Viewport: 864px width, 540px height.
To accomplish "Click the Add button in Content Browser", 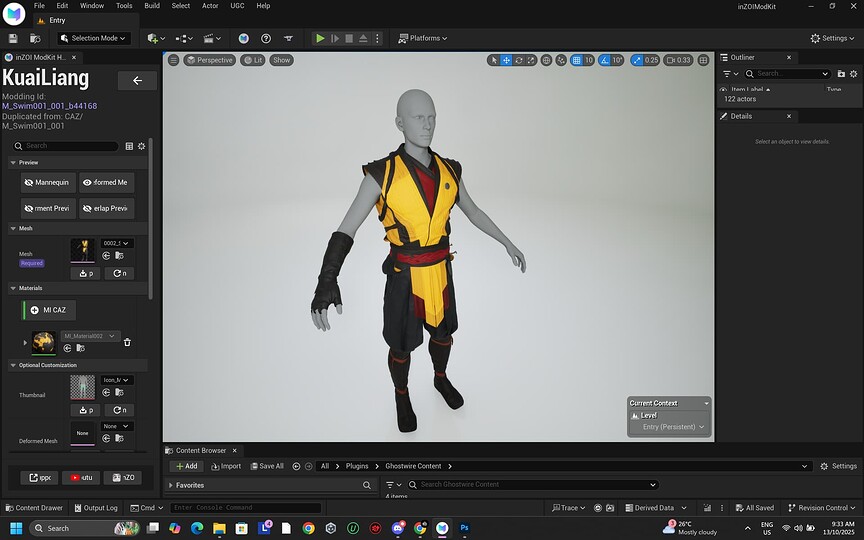I will tap(187, 466).
